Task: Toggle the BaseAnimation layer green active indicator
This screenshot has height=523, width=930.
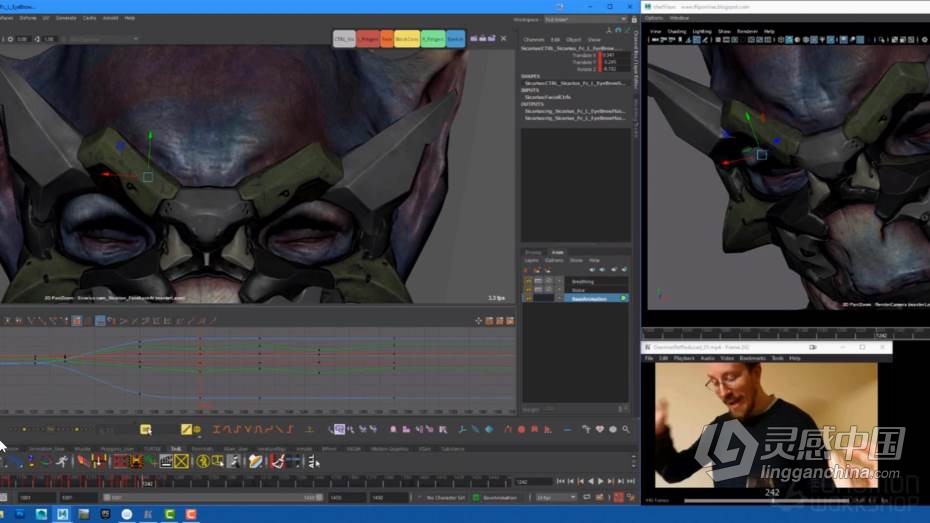Action: click(x=623, y=298)
